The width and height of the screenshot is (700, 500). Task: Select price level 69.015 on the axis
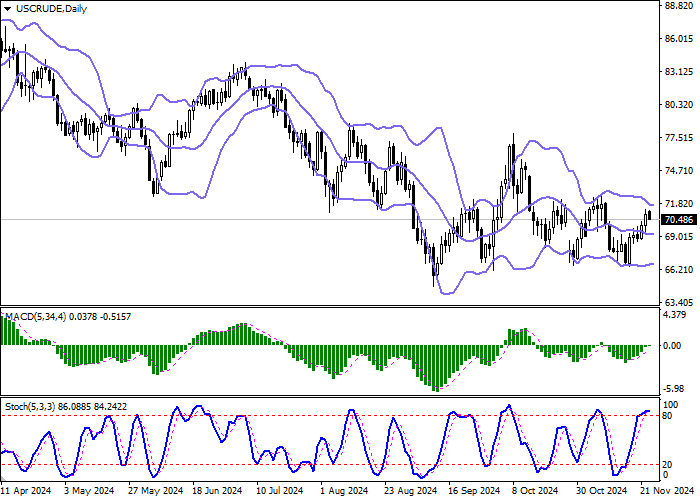point(679,237)
